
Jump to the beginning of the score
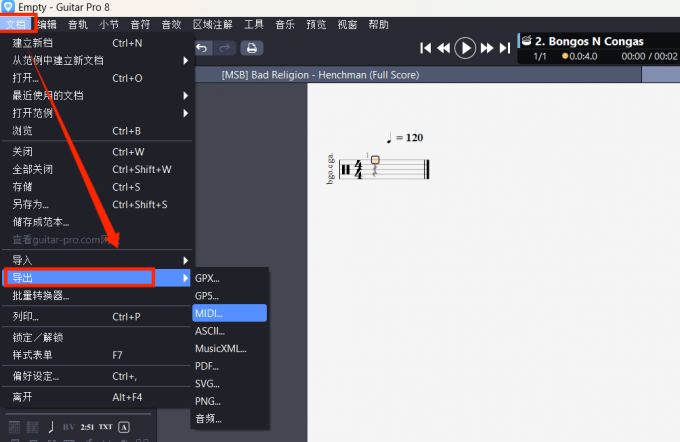point(426,47)
